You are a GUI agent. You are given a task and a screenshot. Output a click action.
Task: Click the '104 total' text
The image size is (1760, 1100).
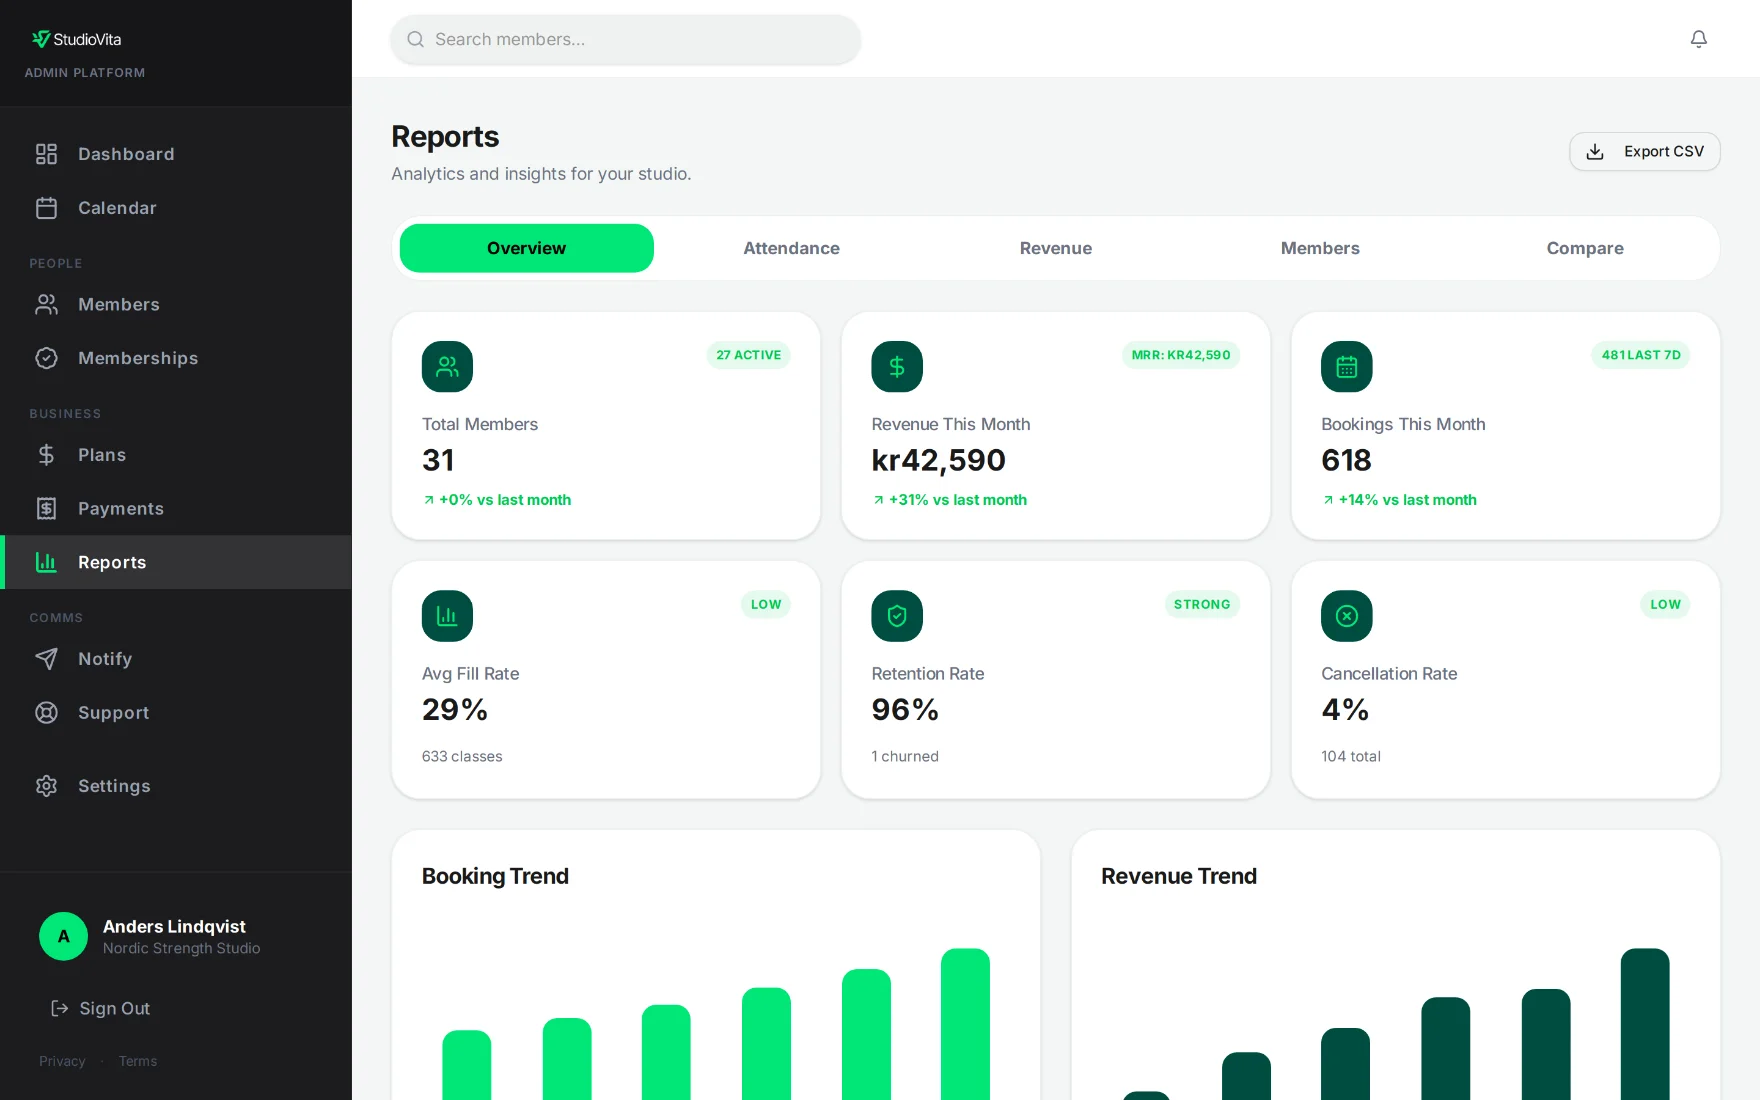point(1351,756)
